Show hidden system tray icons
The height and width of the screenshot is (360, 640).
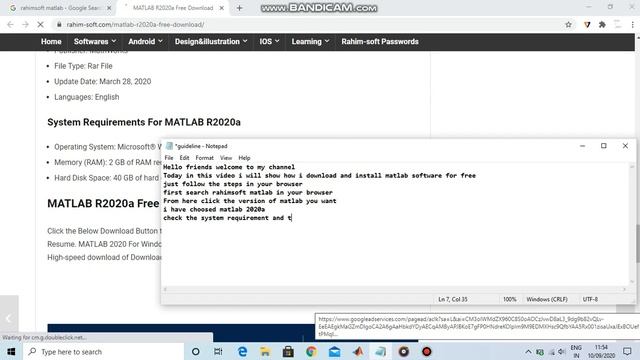tap(528, 352)
